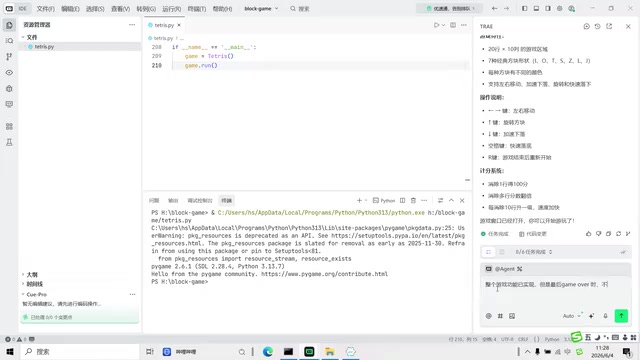Send the chat message with green arrow
This screenshot has width=640, height=360.
(621, 316)
